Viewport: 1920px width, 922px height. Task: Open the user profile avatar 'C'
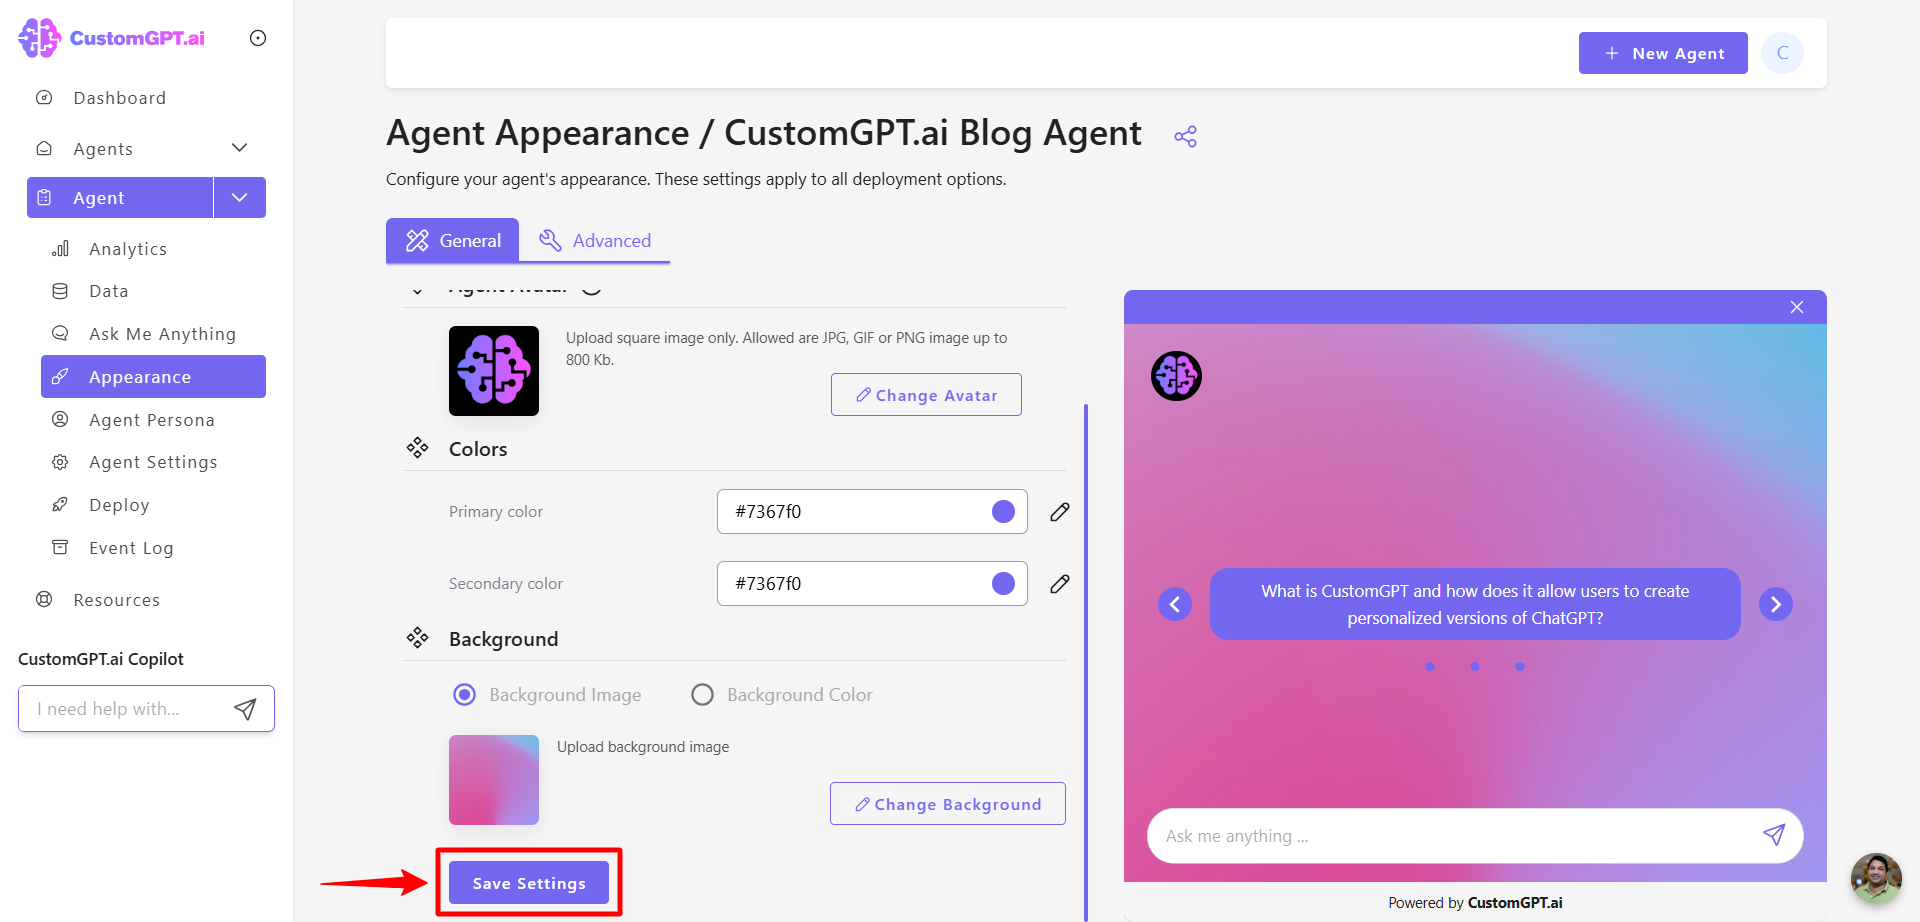click(1782, 53)
